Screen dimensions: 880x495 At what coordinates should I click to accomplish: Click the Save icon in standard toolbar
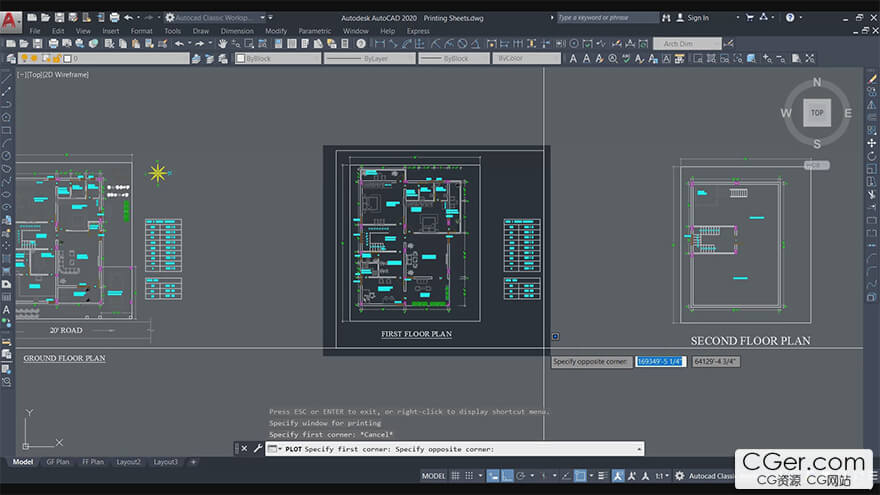(x=38, y=44)
